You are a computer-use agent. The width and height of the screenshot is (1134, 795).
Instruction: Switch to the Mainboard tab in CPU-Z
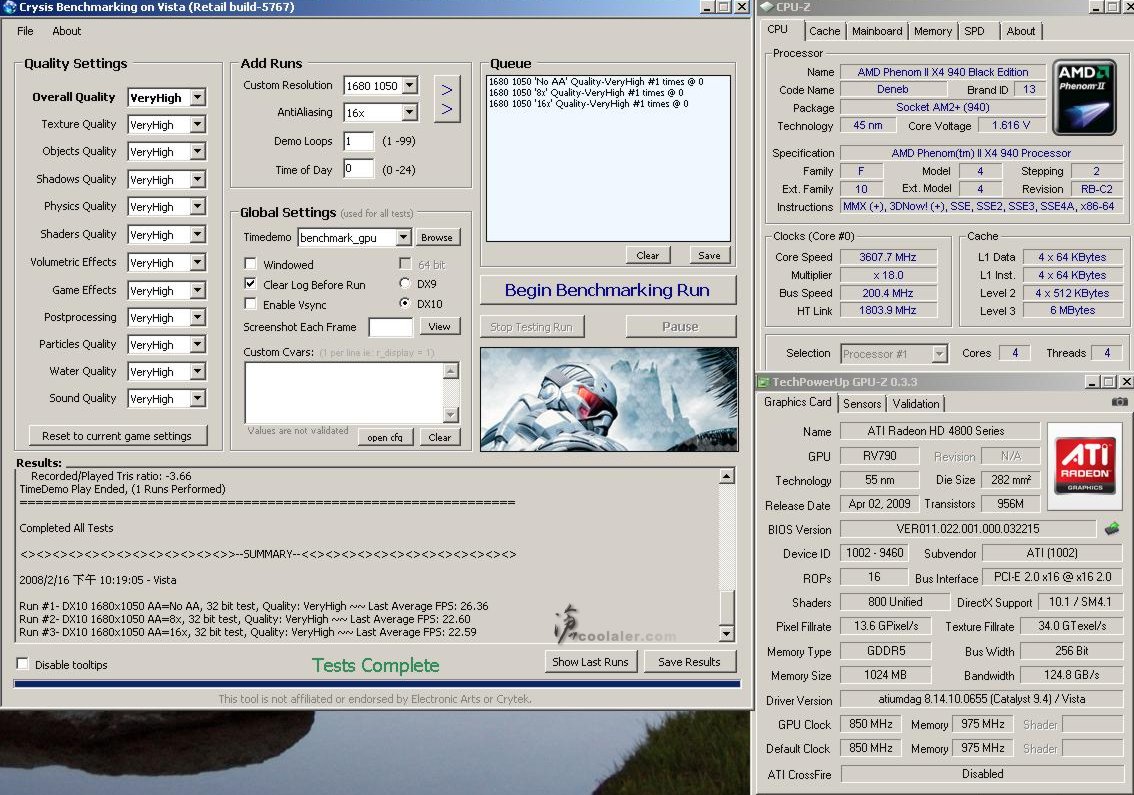(877, 31)
